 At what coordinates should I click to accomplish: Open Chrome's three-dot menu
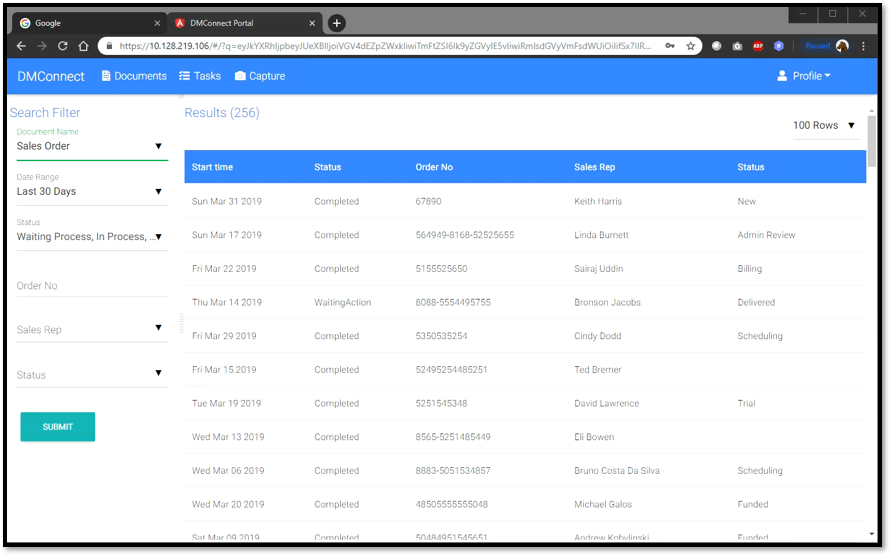(863, 46)
